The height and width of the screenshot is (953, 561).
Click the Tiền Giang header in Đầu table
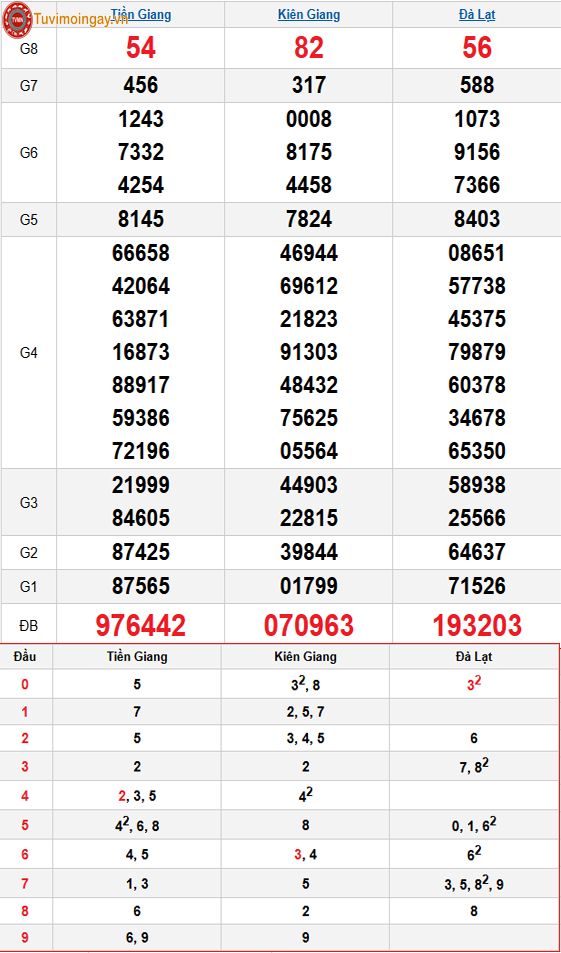click(x=137, y=656)
